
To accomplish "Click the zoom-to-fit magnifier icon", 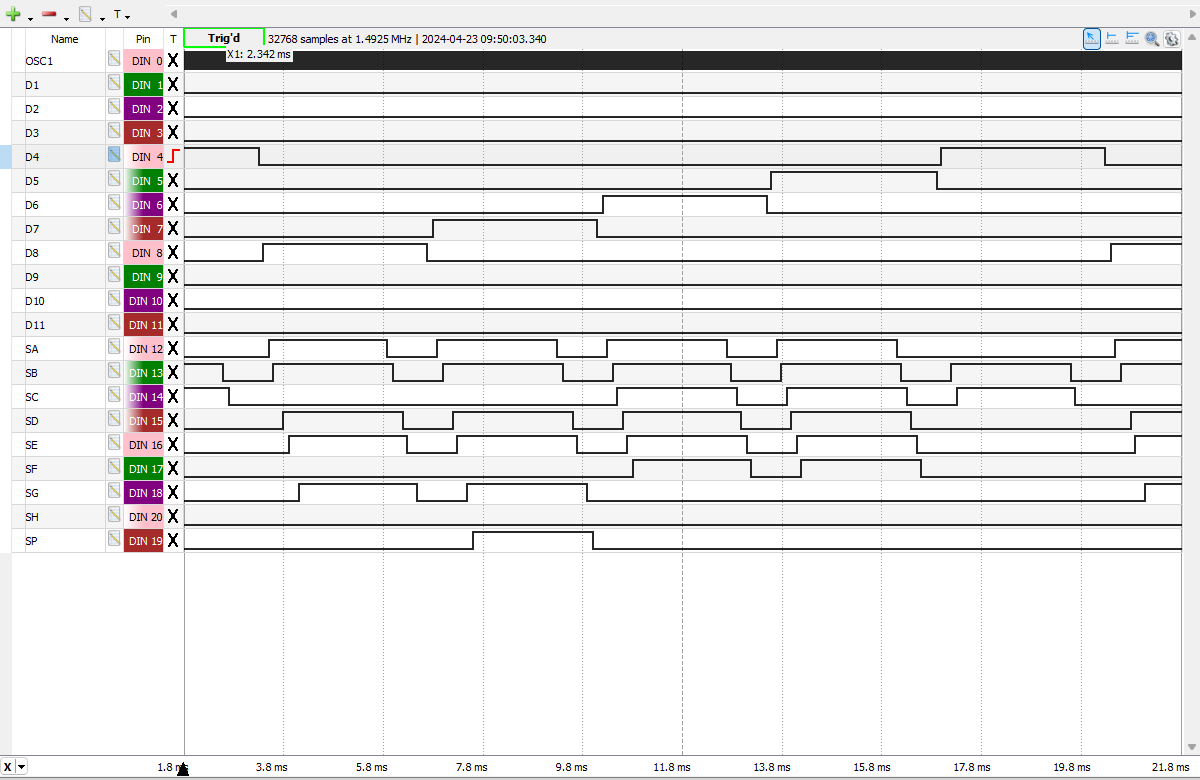I will tap(1152, 38).
